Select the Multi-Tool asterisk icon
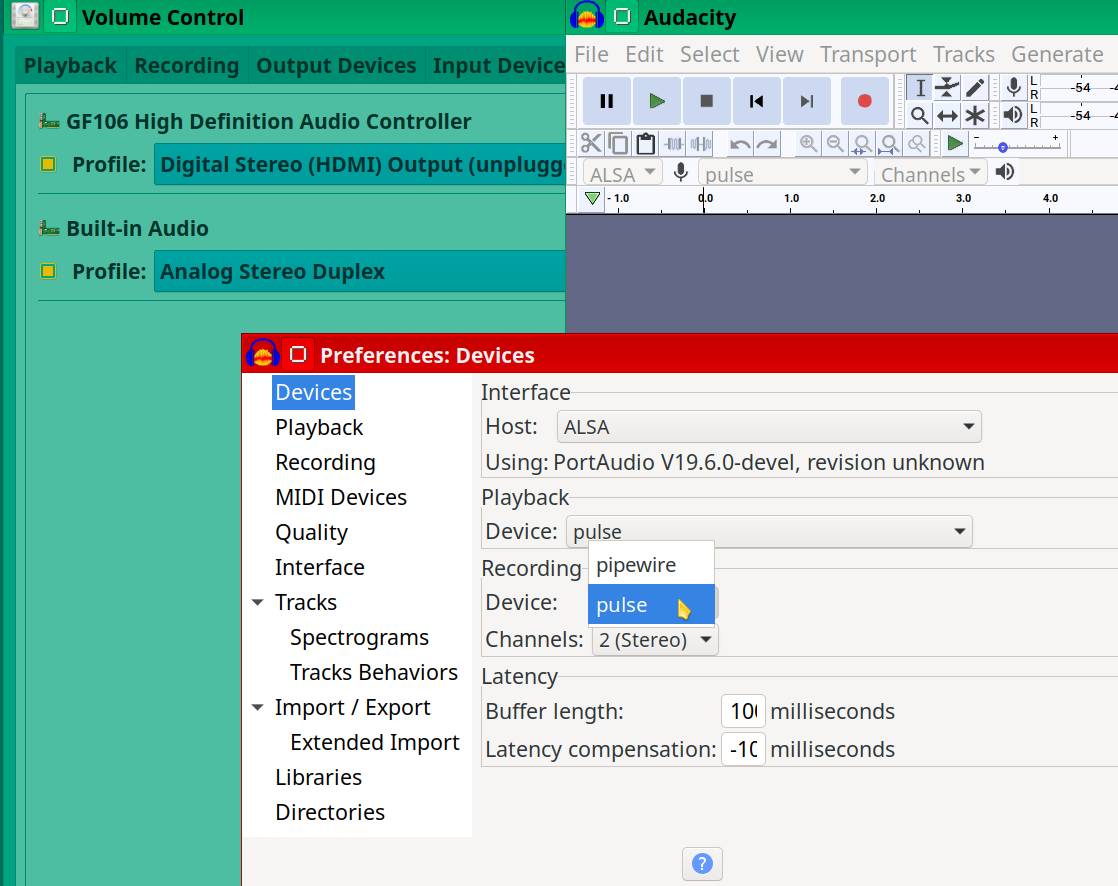Image resolution: width=1118 pixels, height=886 pixels. point(975,115)
